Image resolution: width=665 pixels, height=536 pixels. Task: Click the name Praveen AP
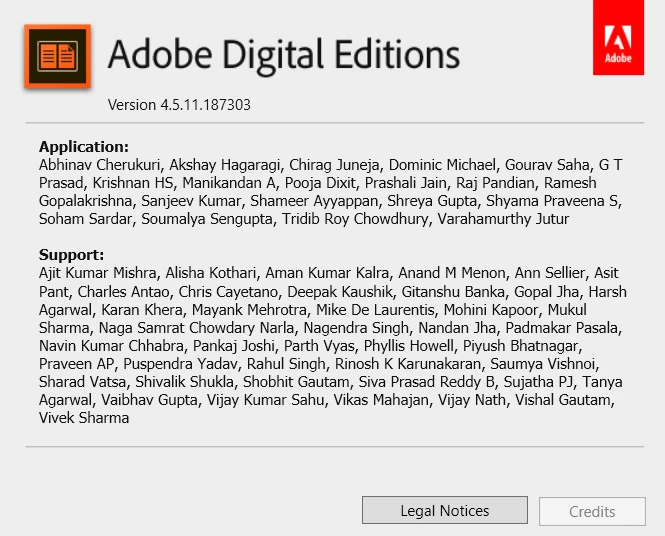[x=76, y=364]
